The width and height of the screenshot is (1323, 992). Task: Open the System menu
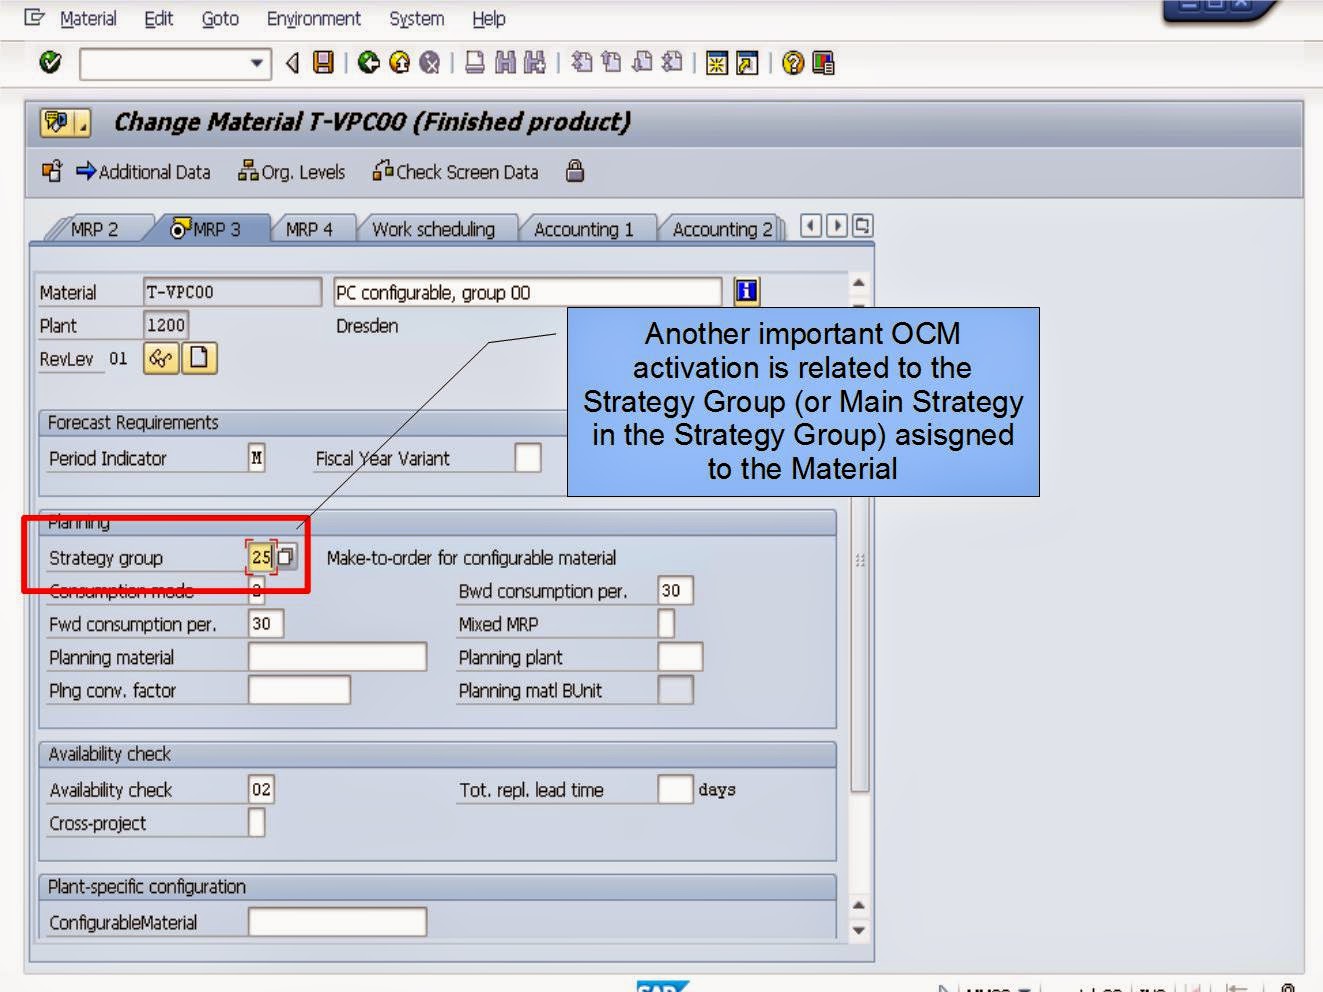(415, 19)
